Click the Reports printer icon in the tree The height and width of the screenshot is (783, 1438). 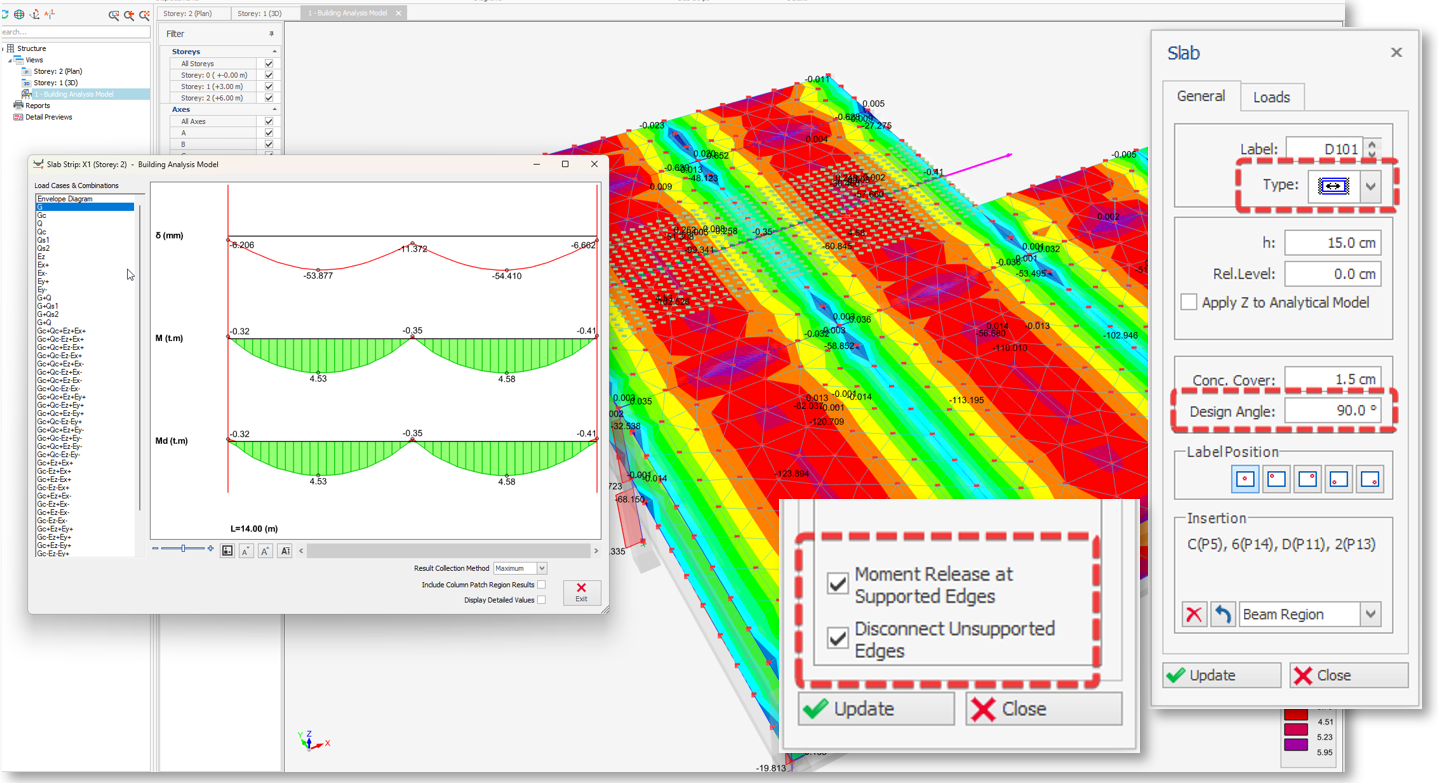[x=18, y=106]
